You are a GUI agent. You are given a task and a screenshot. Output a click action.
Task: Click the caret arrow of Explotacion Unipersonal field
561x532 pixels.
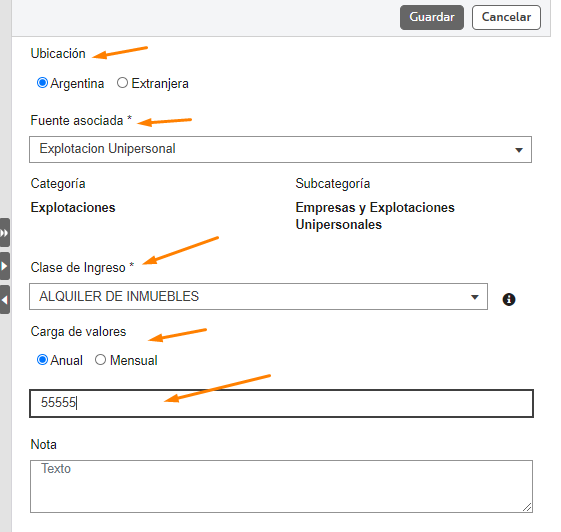pos(519,150)
